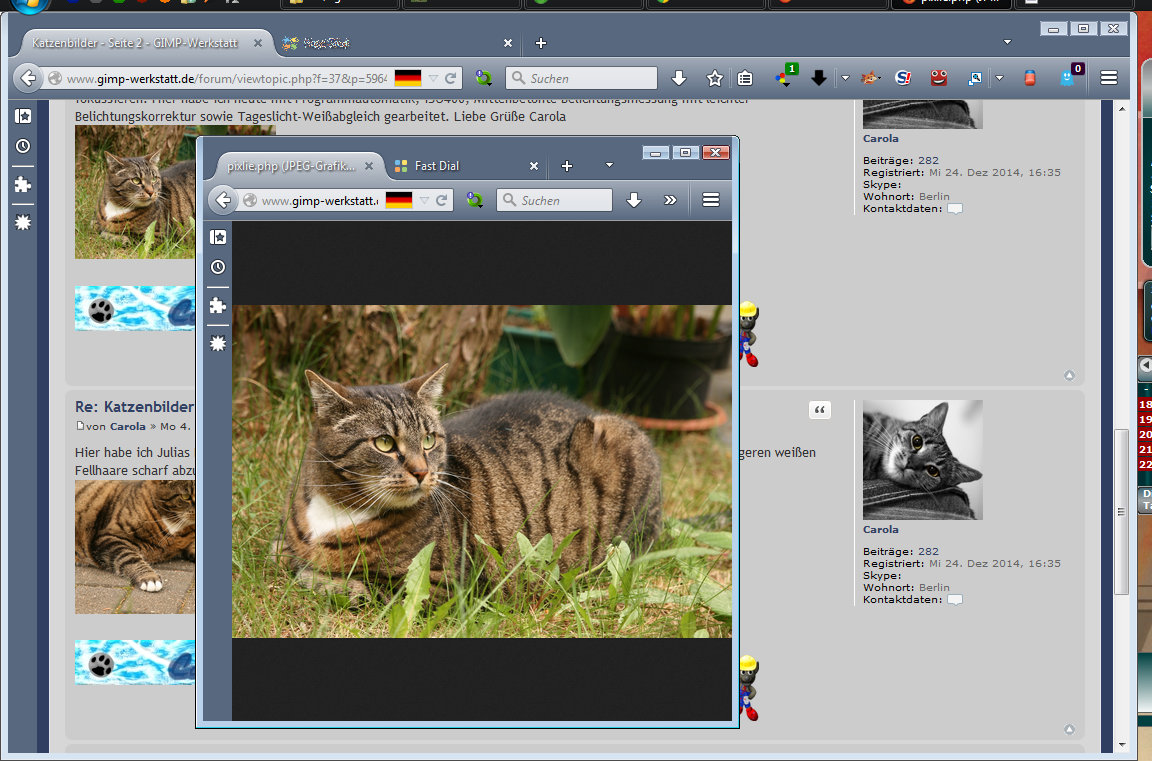
Task: Click the history clock icon in popup sidebar
Action: click(218, 267)
